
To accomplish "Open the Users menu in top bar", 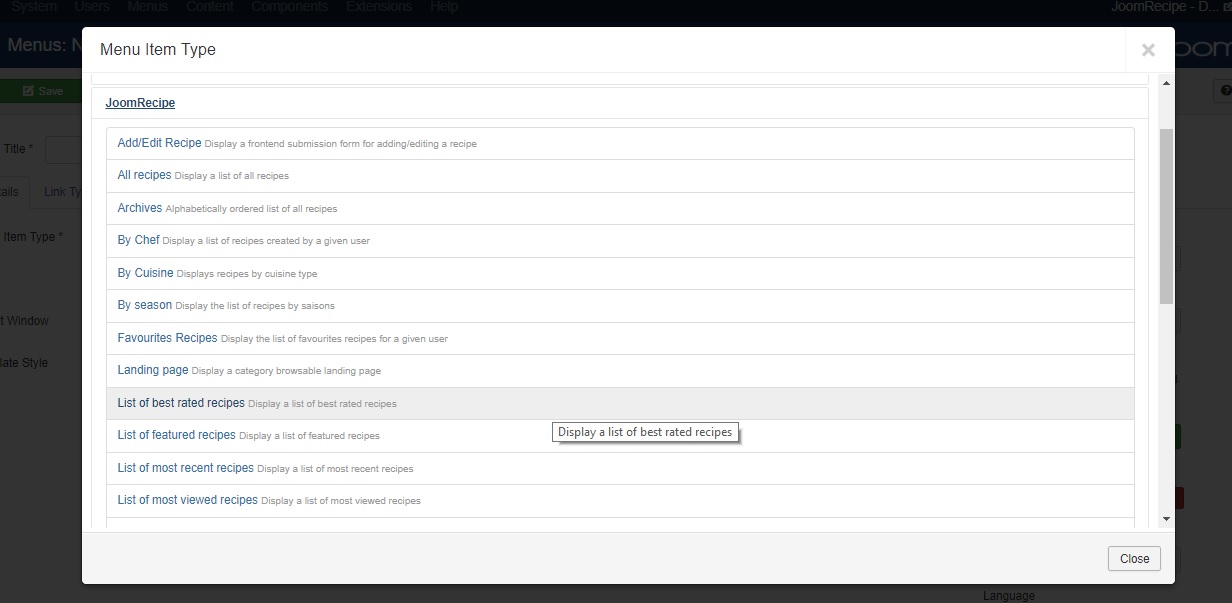I will click(x=92, y=6).
